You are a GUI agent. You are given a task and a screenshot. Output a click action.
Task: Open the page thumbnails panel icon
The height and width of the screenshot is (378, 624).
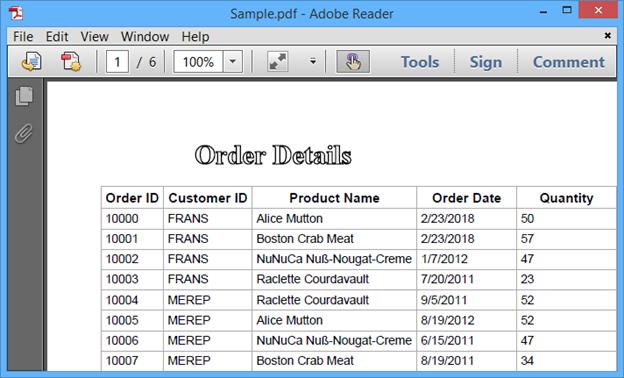pyautogui.click(x=24, y=96)
